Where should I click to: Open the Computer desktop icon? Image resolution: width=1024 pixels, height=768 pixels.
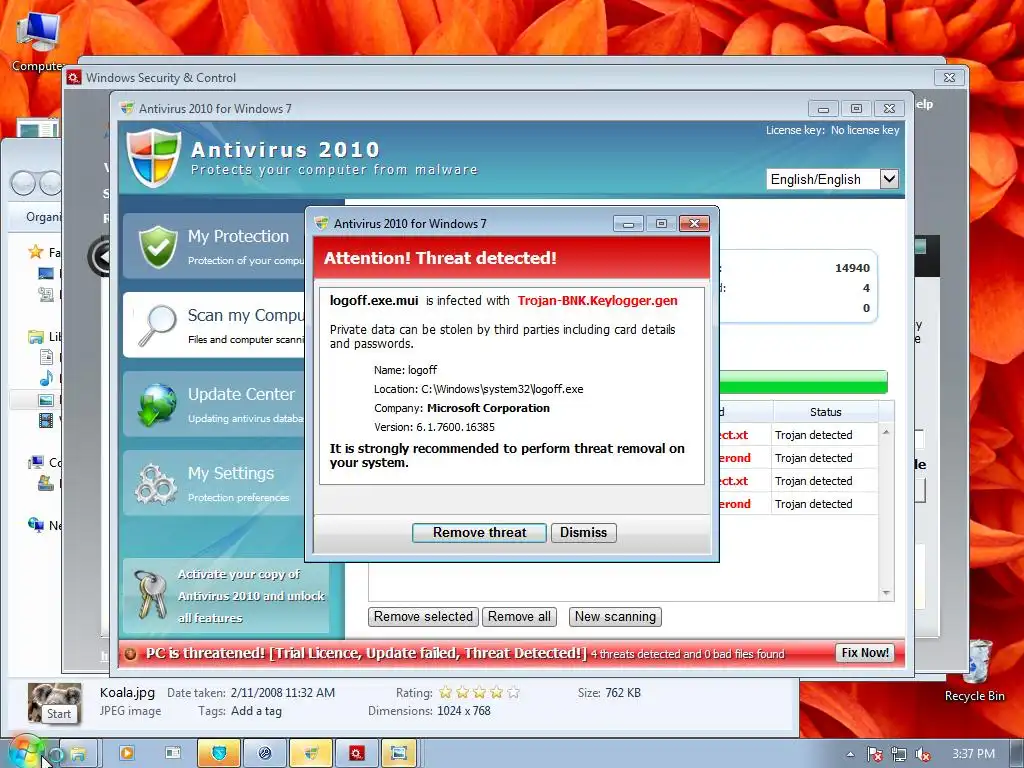pyautogui.click(x=37, y=40)
